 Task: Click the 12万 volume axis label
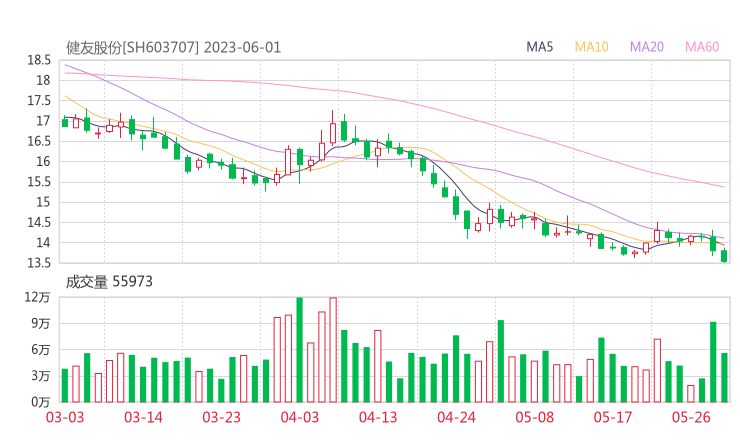[x=37, y=297]
